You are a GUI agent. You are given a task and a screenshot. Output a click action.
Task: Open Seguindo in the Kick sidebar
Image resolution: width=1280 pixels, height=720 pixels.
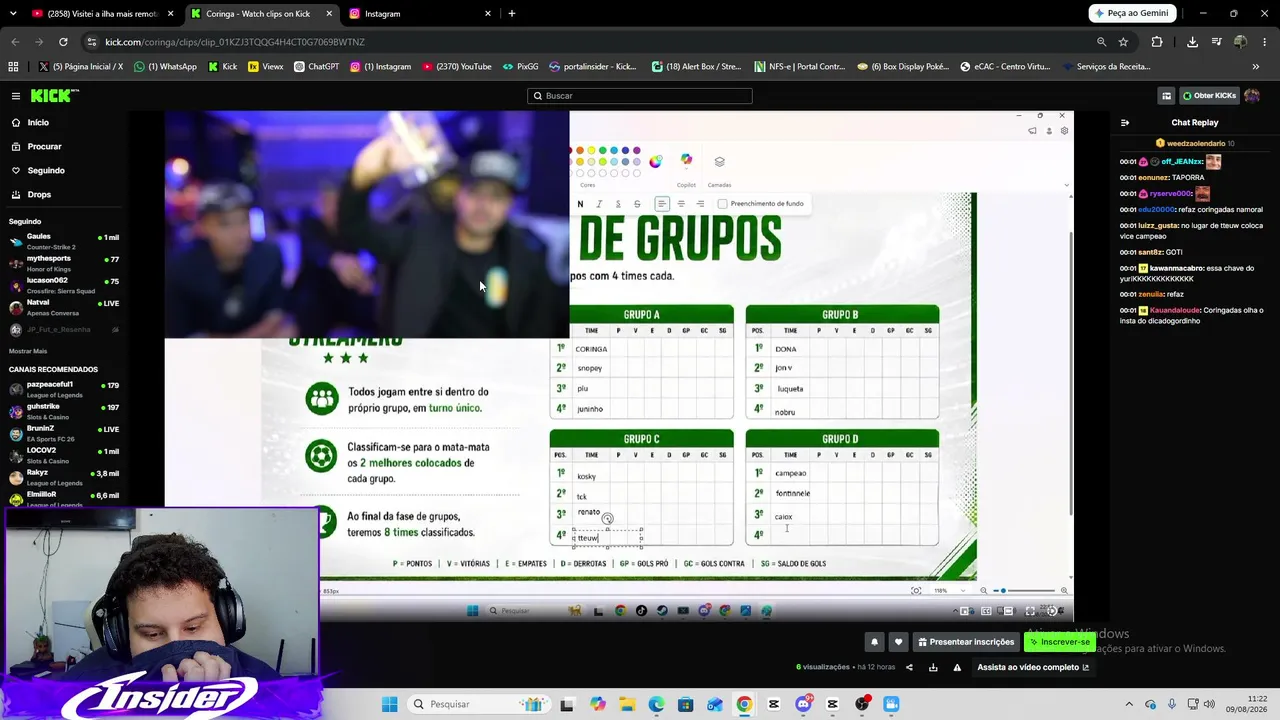coord(37,170)
